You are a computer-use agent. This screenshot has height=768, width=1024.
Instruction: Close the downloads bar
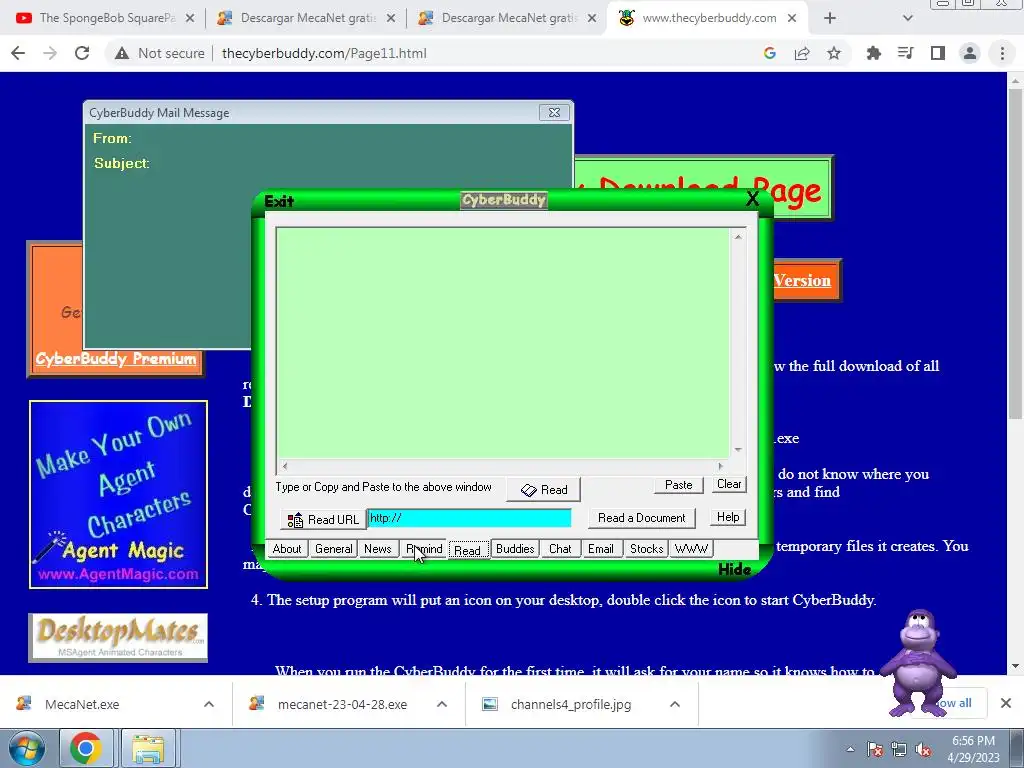(x=1006, y=703)
